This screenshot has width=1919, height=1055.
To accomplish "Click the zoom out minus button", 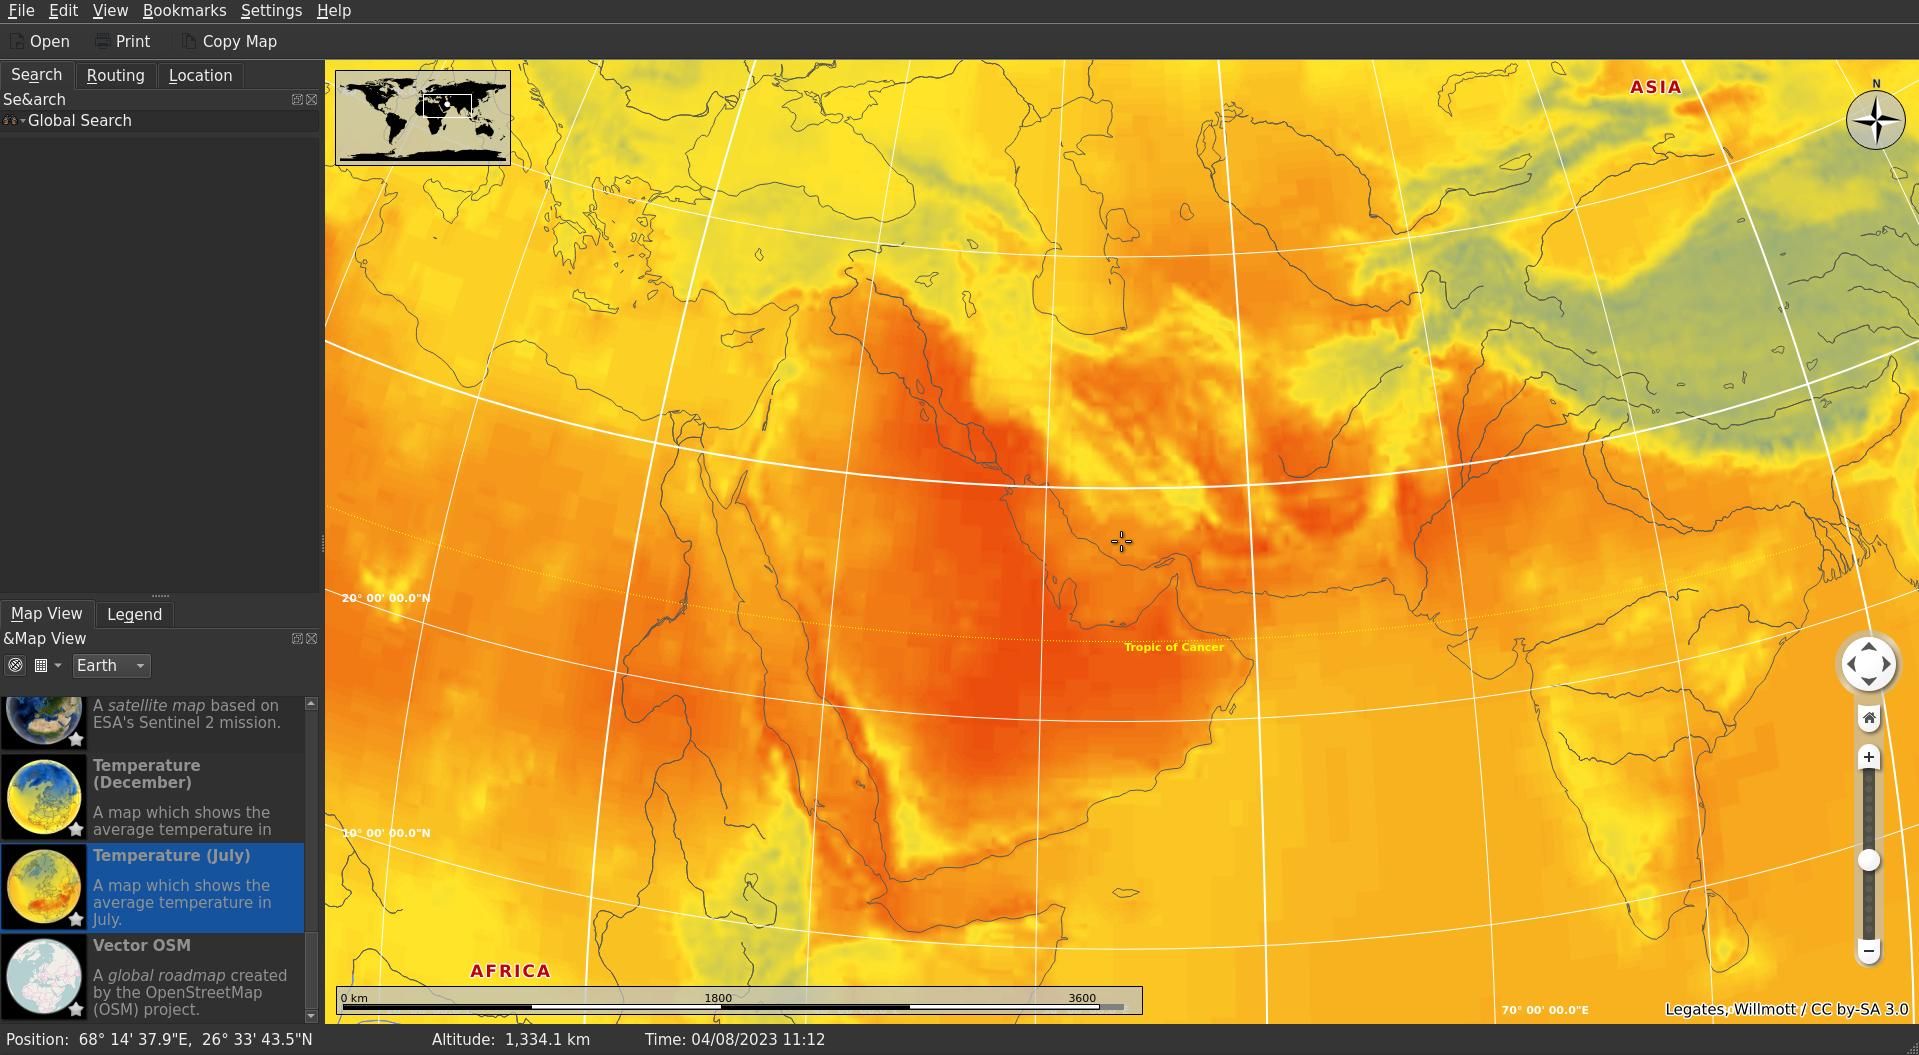I will (1867, 950).
